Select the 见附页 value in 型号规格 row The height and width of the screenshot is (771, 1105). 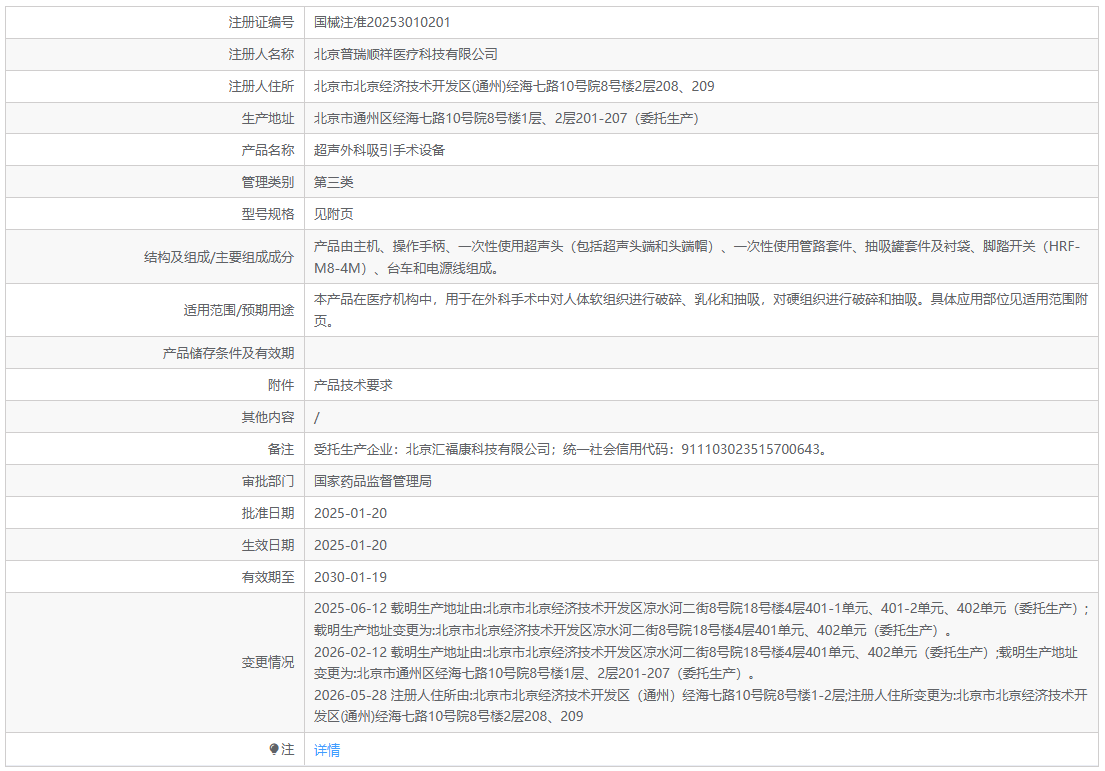pyautogui.click(x=333, y=214)
